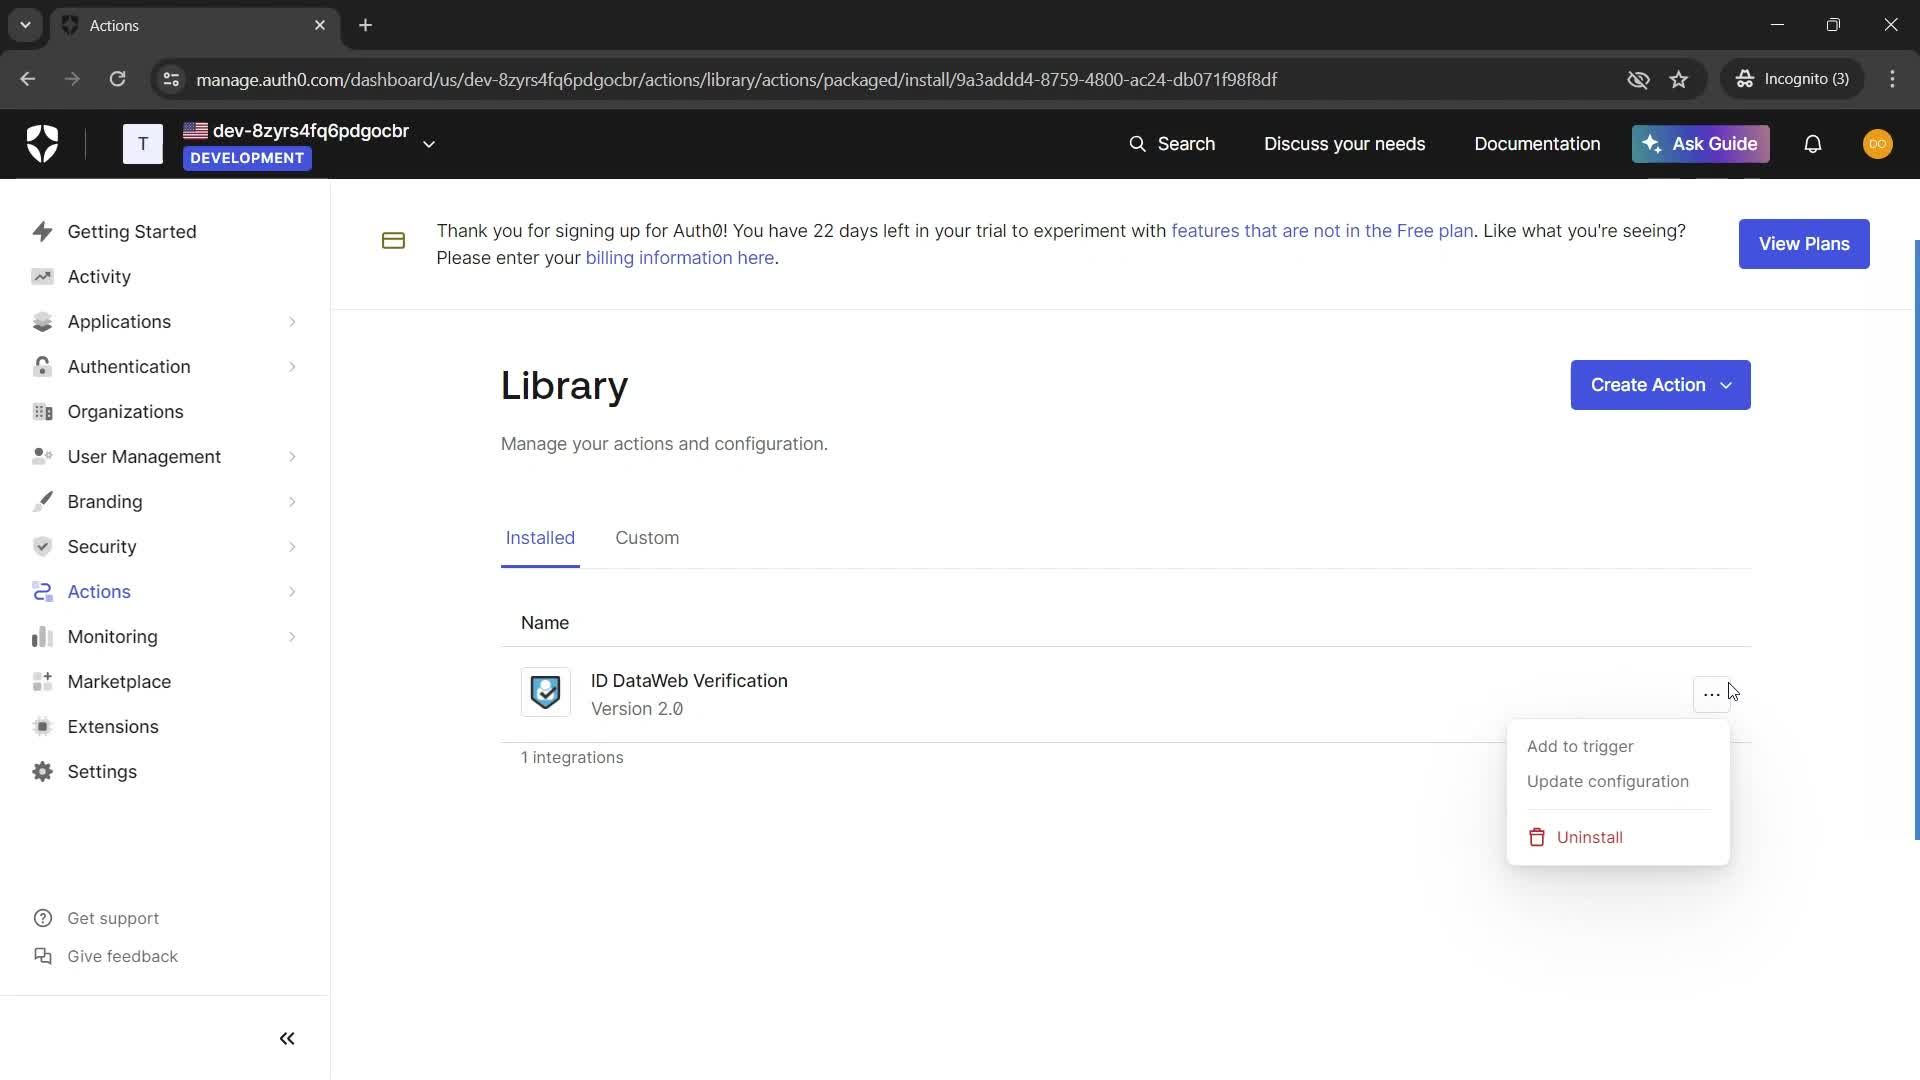Switch to the Installed tab

tap(540, 538)
